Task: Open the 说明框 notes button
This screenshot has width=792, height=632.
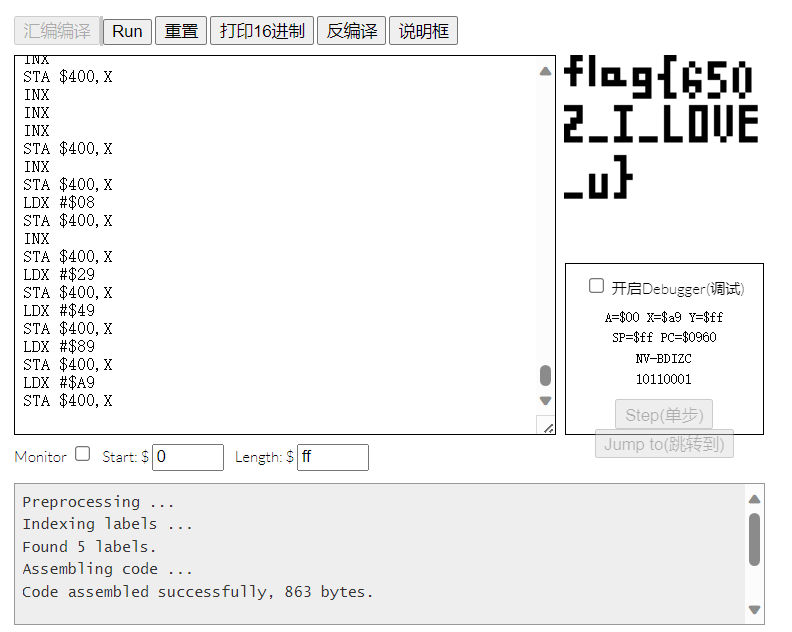Action: pos(423,31)
